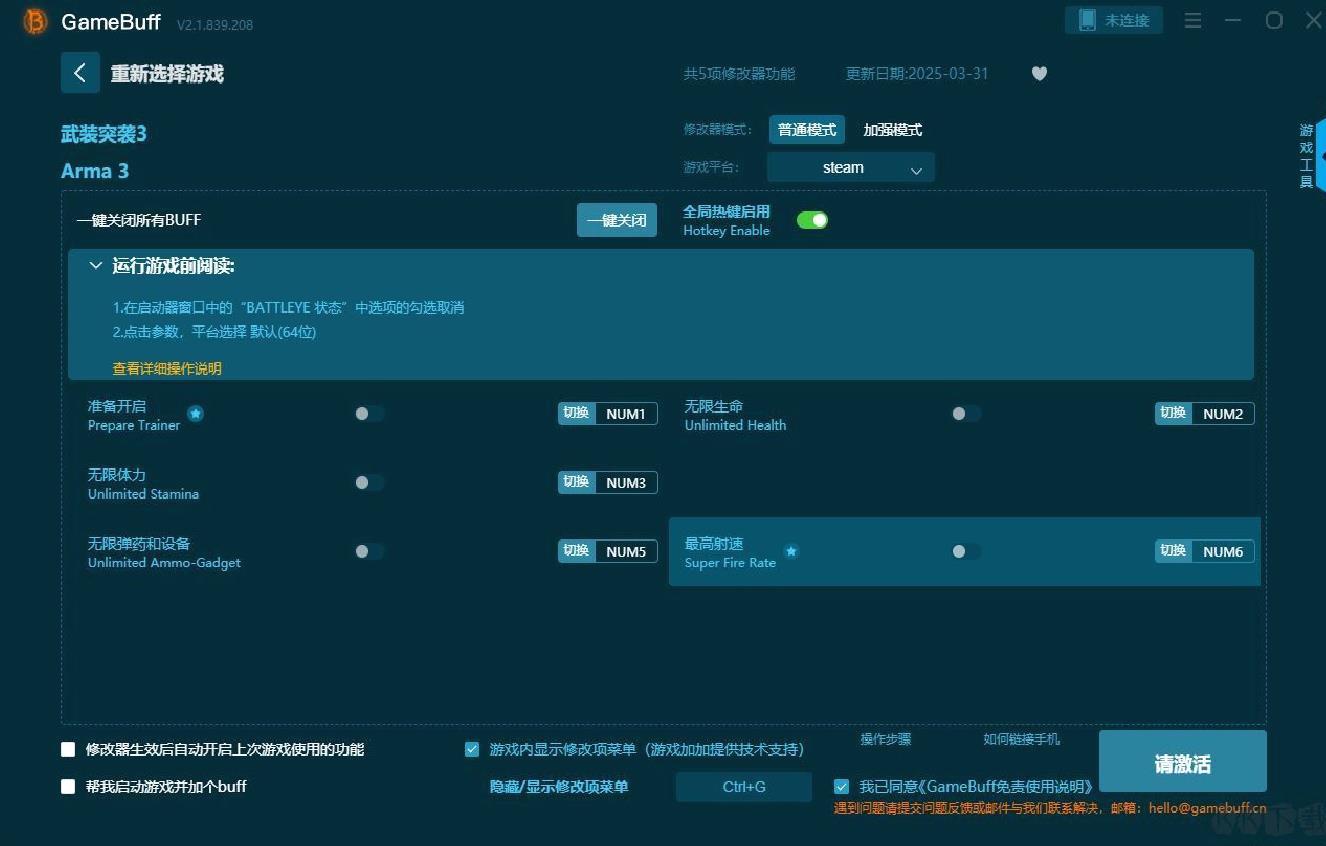The width and height of the screenshot is (1326, 846).
Task: Click the Unlimited Stamina label
Action: coord(143,494)
